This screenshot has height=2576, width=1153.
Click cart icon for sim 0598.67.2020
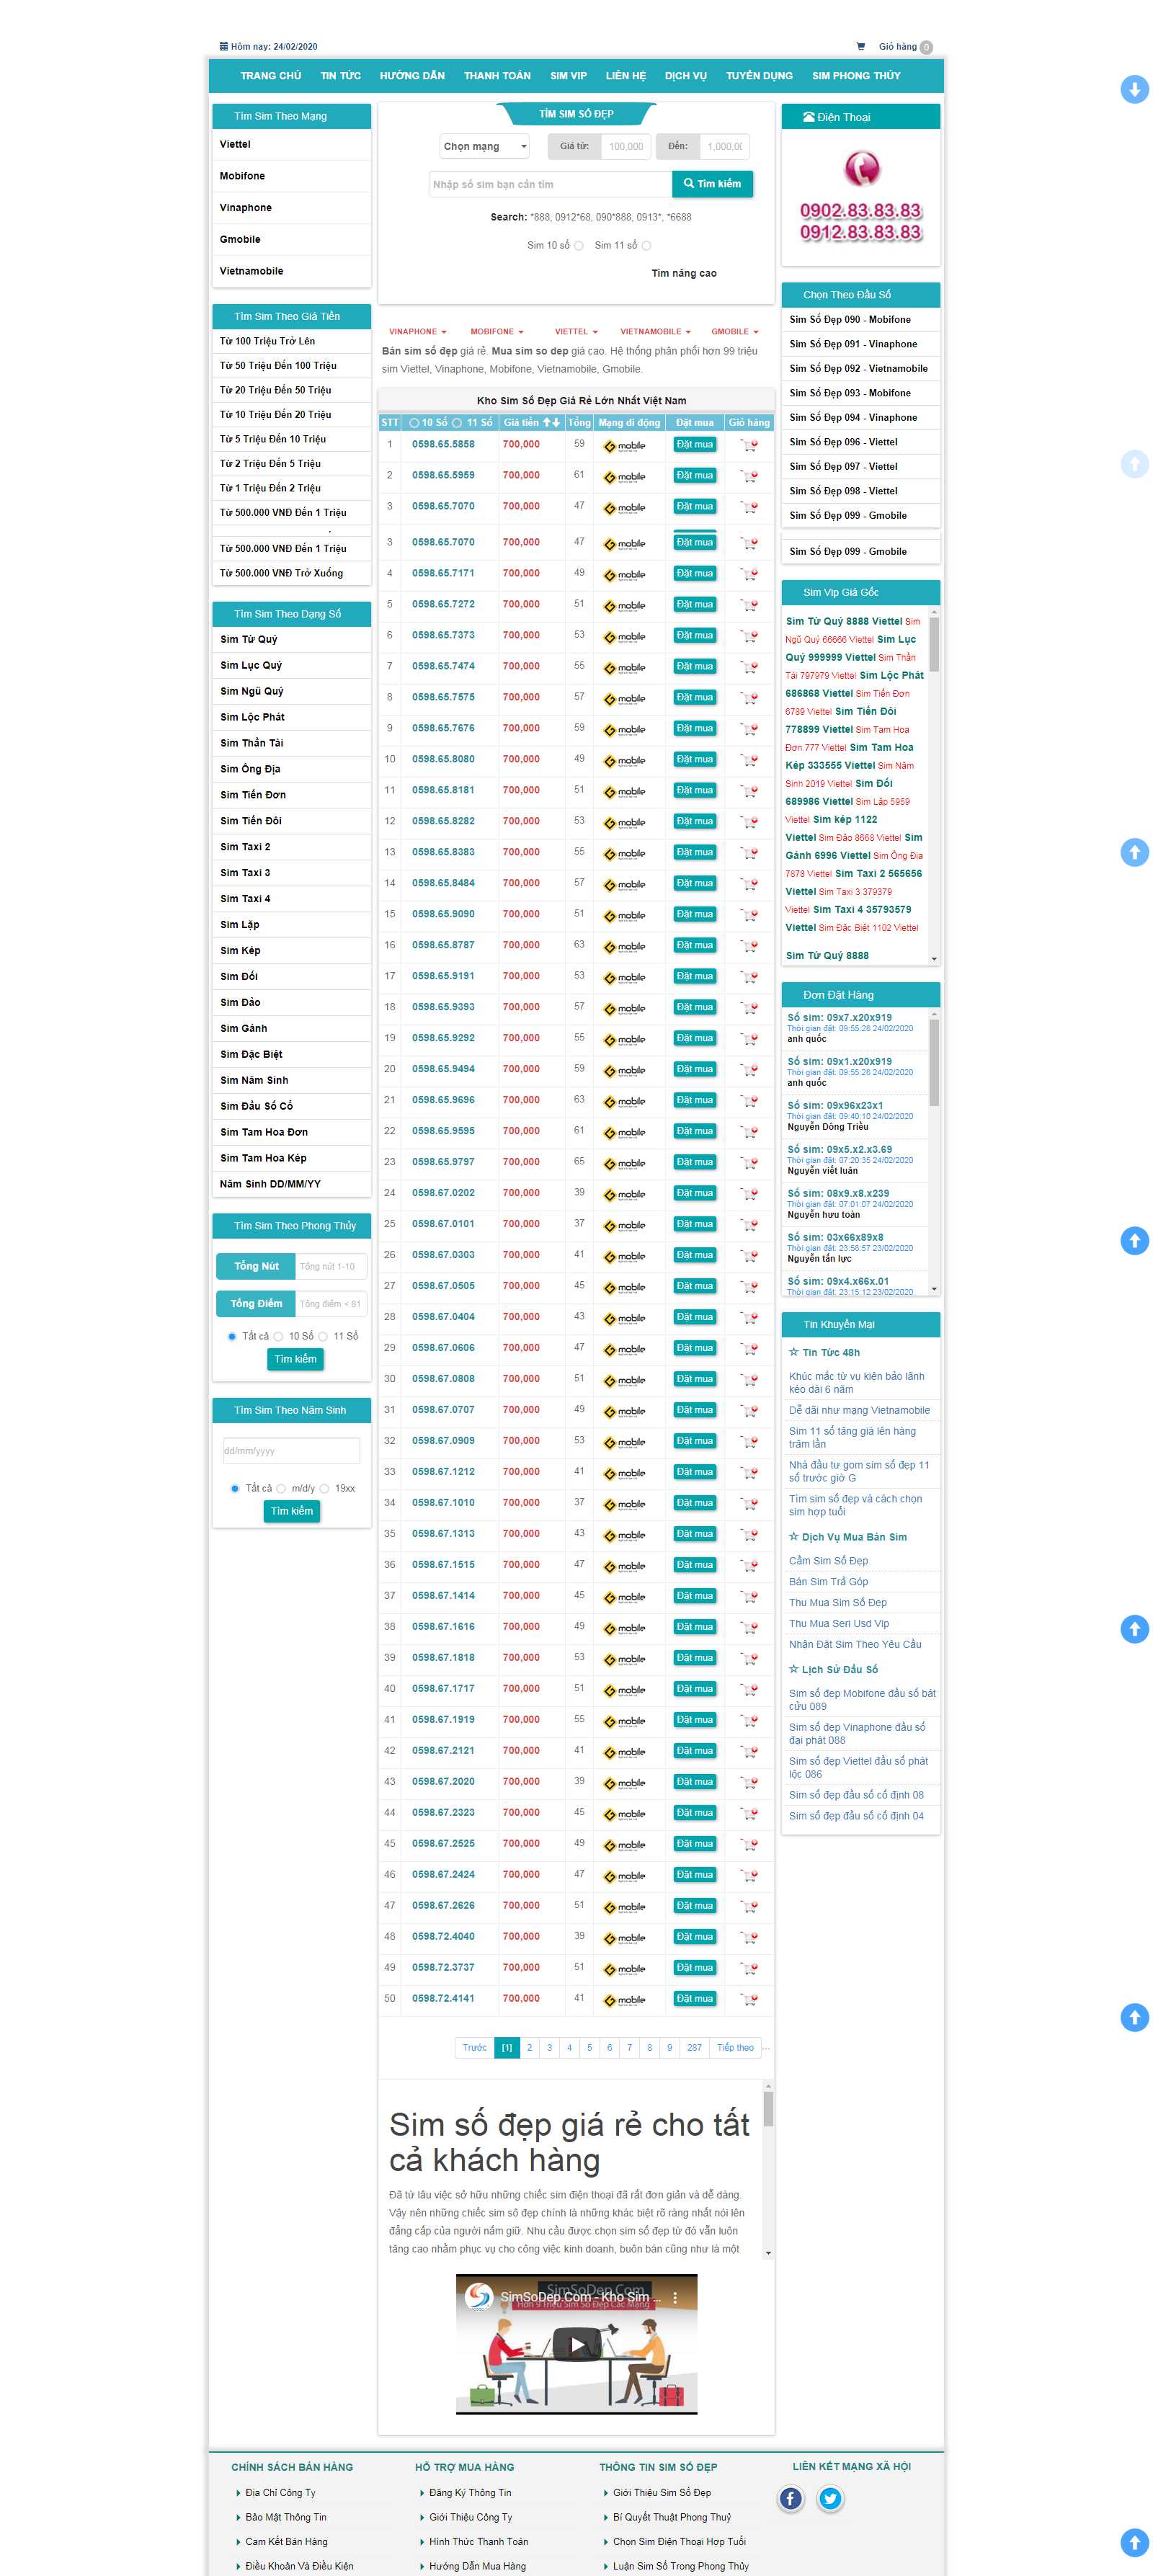pyautogui.click(x=749, y=1783)
